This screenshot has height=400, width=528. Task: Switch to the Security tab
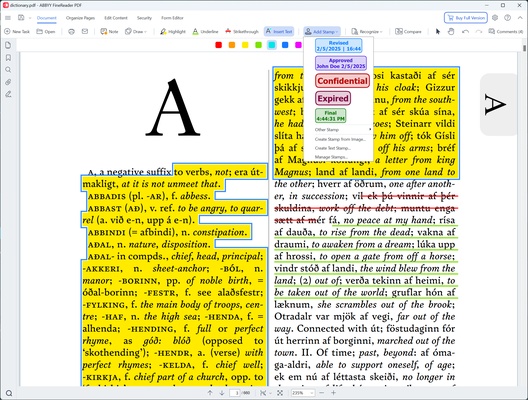point(144,18)
